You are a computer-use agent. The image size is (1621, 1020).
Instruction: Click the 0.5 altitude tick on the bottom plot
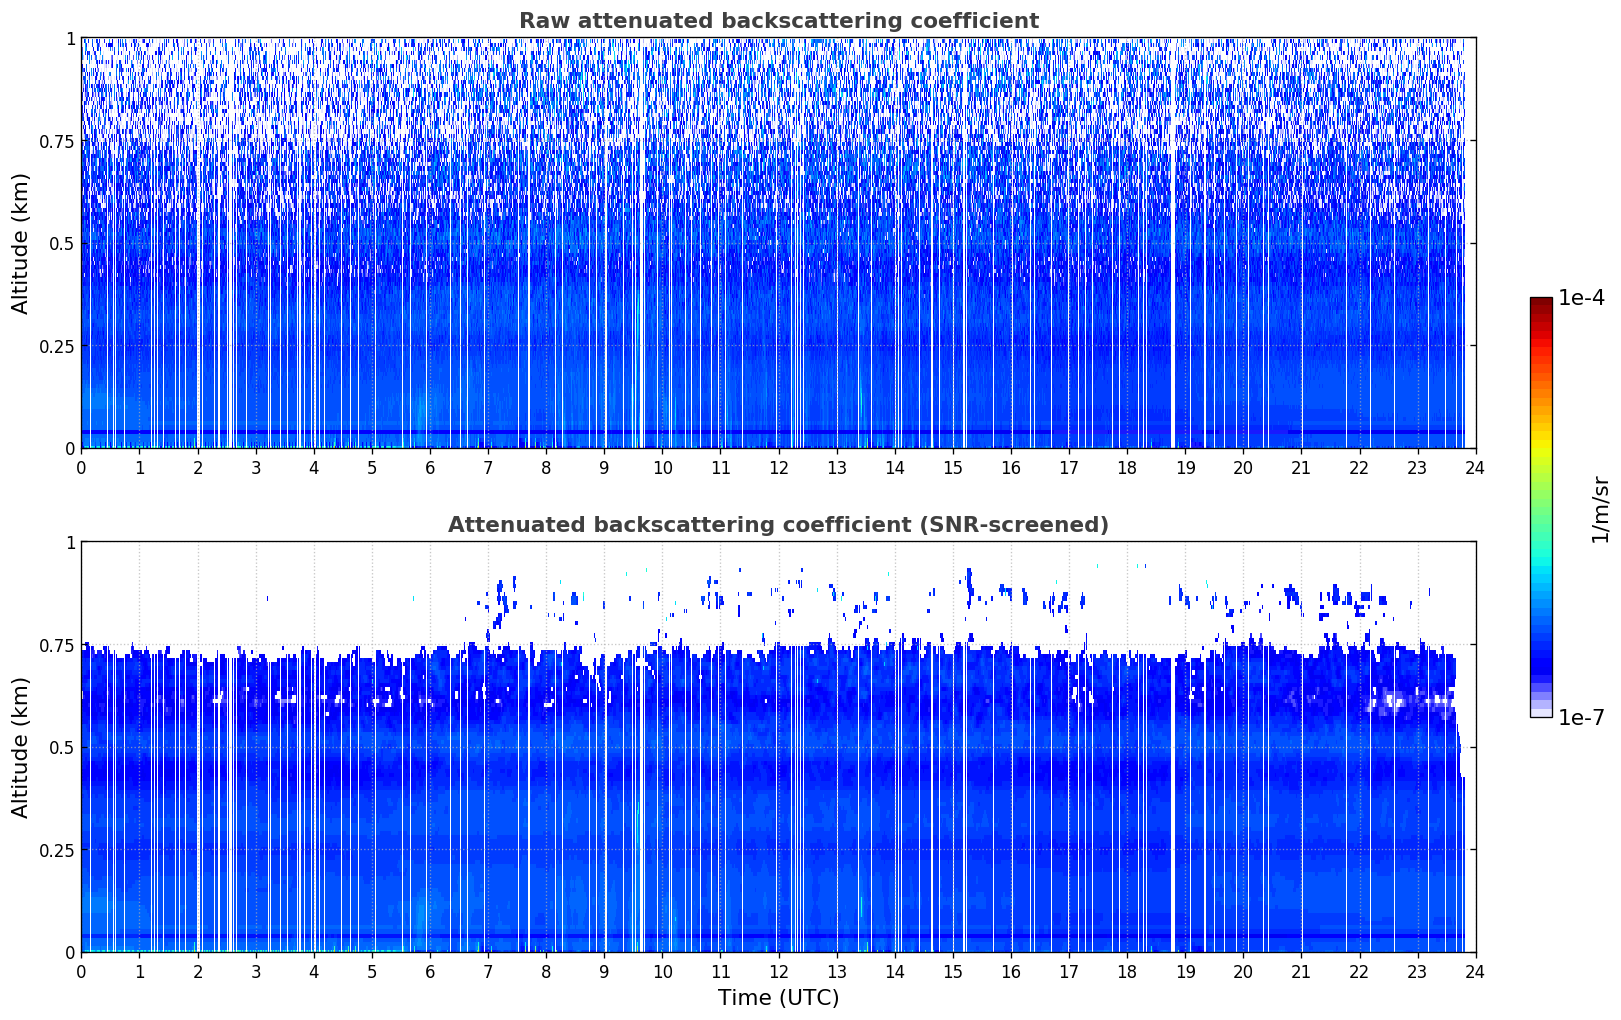[63, 747]
